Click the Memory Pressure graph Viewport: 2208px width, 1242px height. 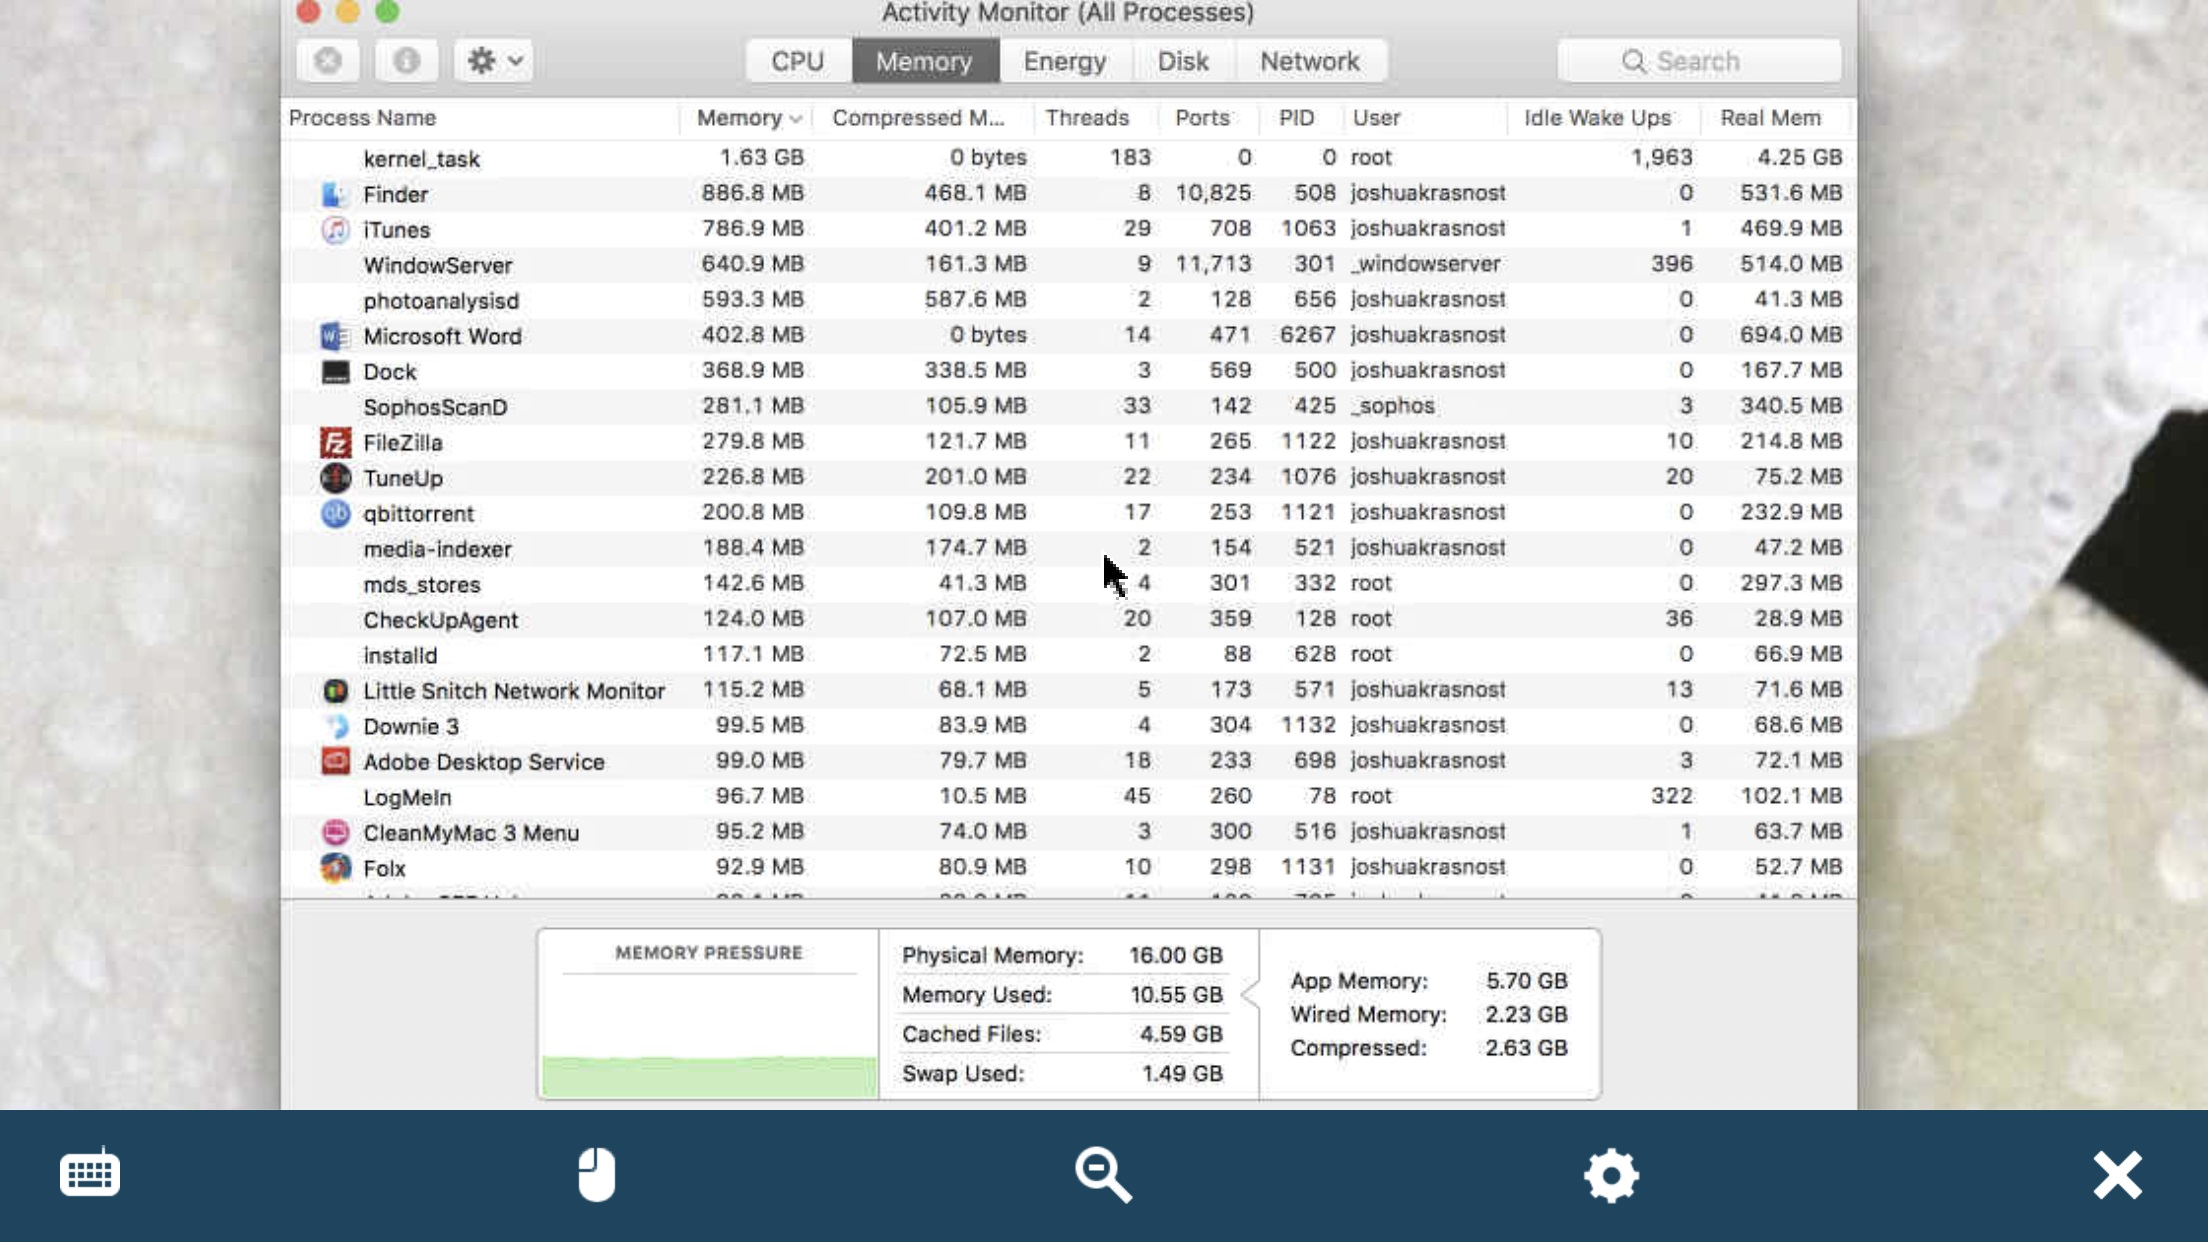coord(709,1035)
